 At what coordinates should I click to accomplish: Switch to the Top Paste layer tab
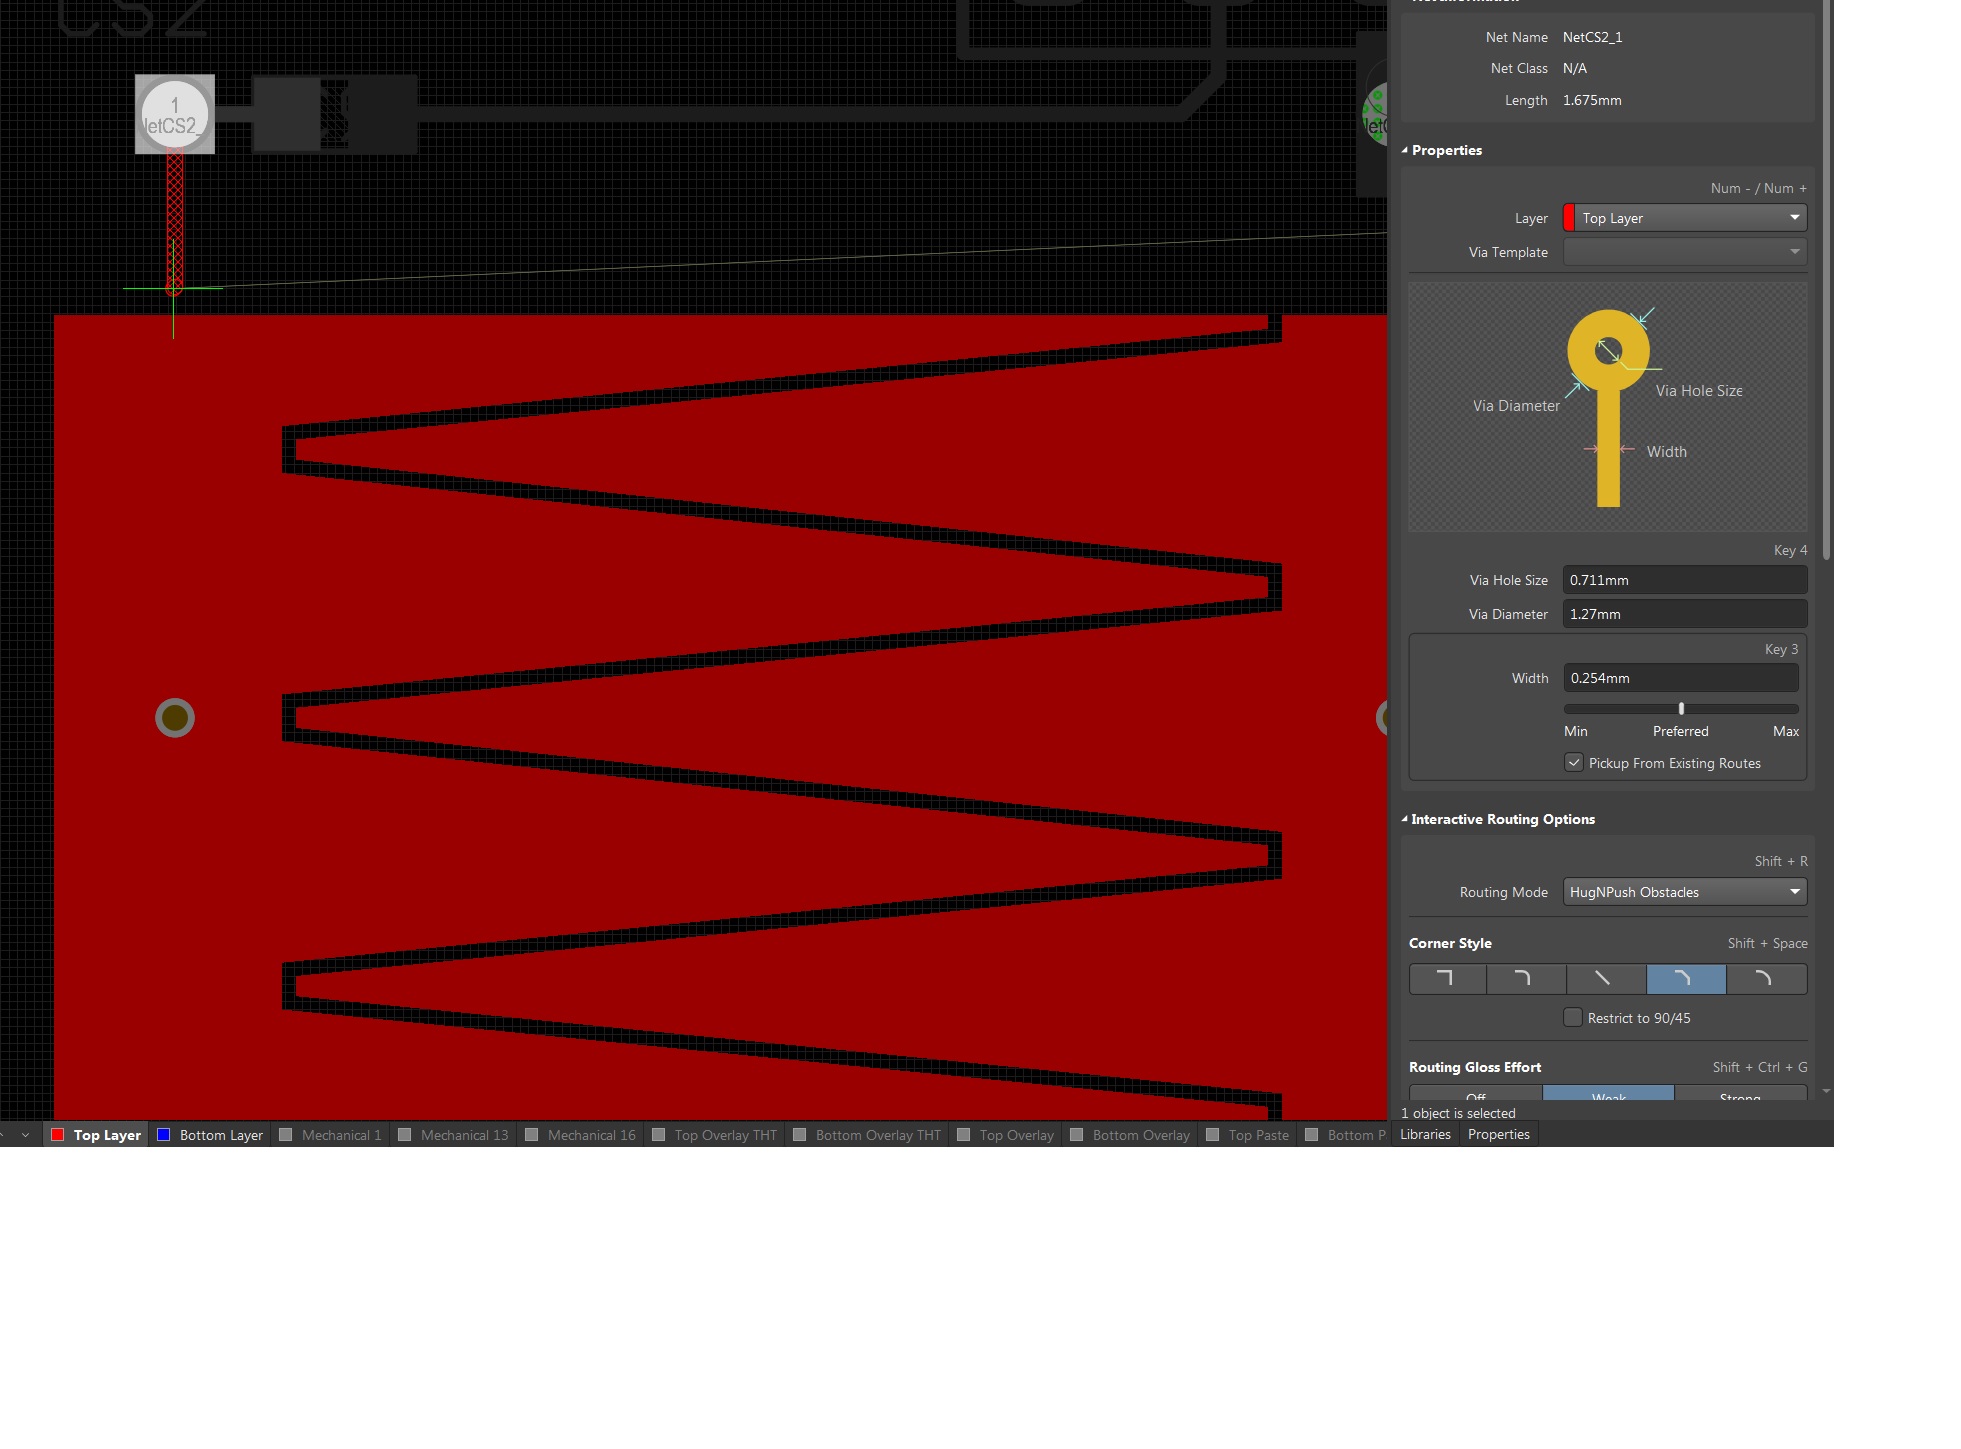point(1247,1135)
